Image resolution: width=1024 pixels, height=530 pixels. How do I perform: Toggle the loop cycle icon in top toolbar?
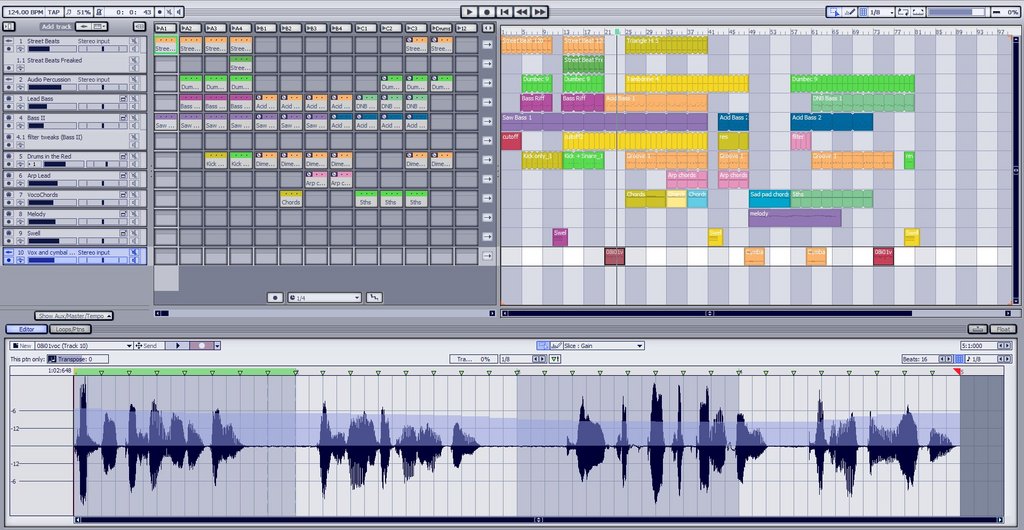coord(903,12)
